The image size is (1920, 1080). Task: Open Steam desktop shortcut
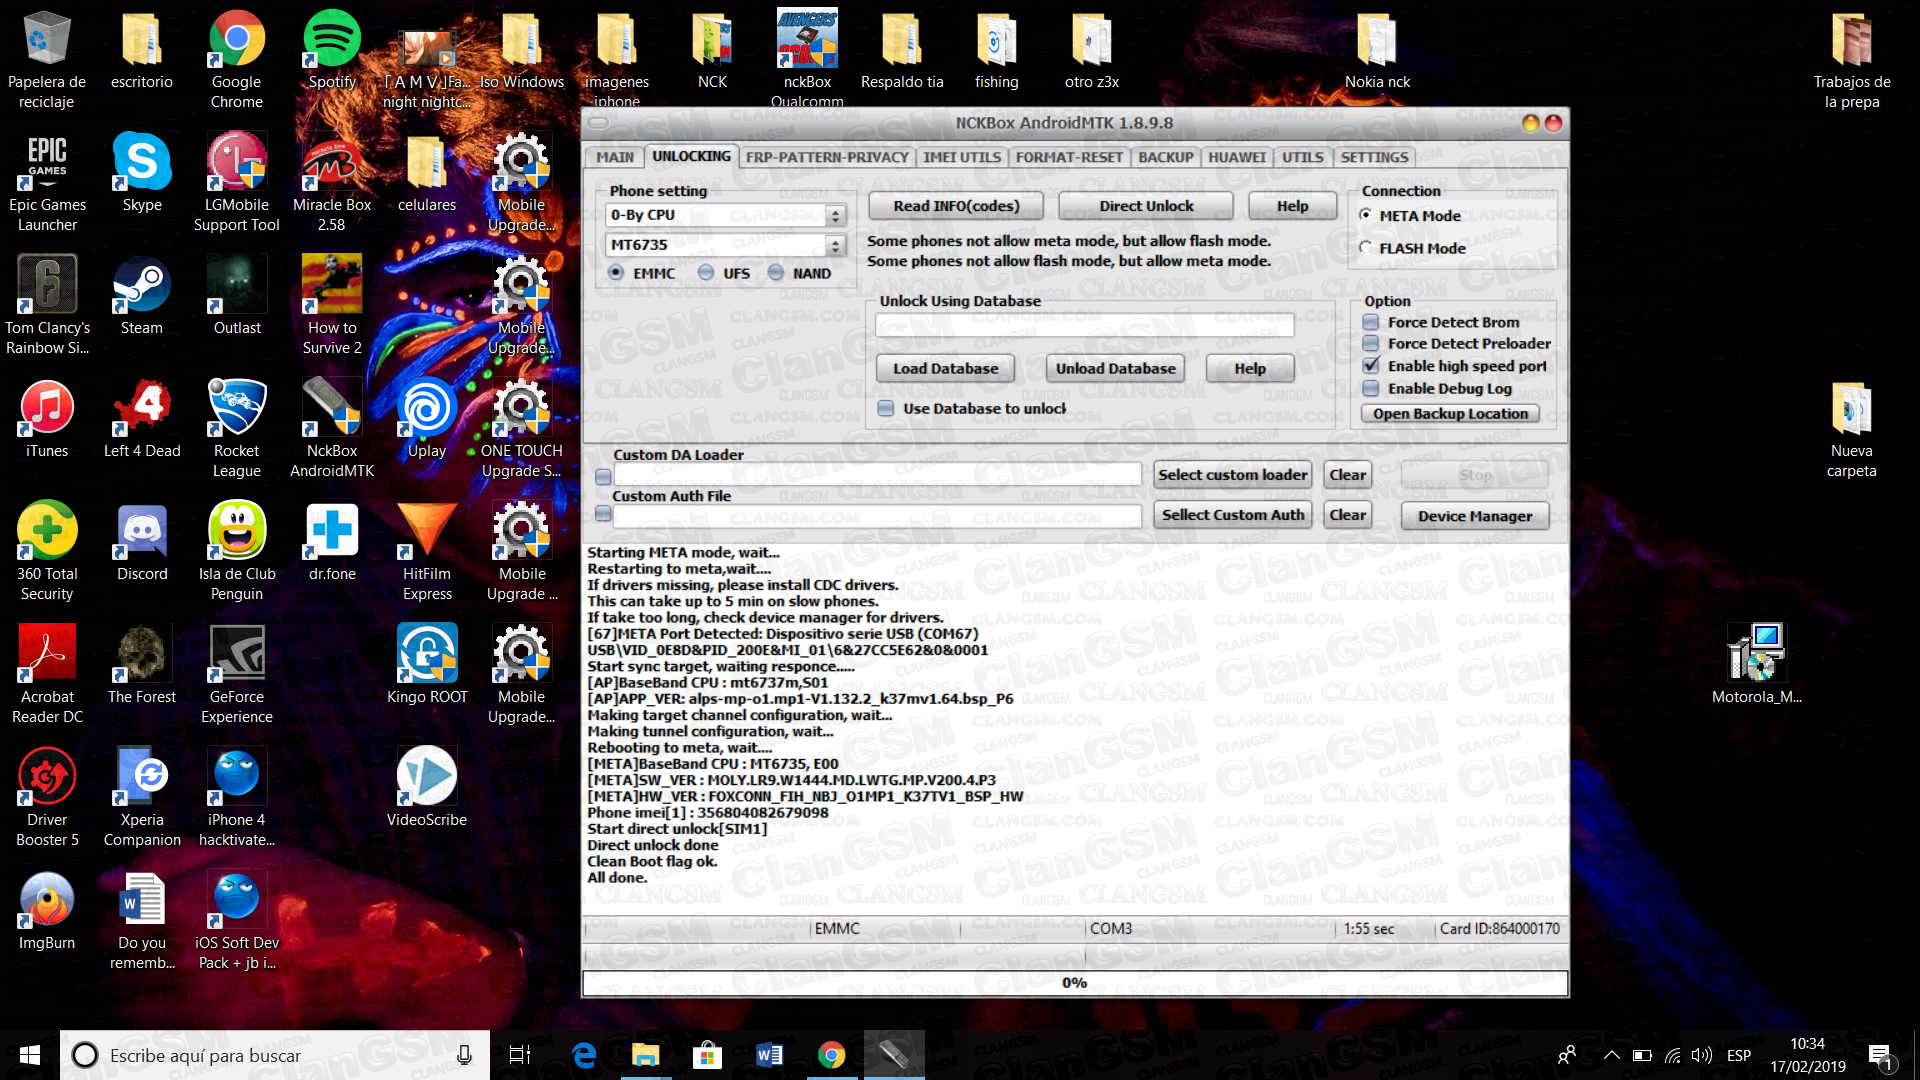coord(142,296)
